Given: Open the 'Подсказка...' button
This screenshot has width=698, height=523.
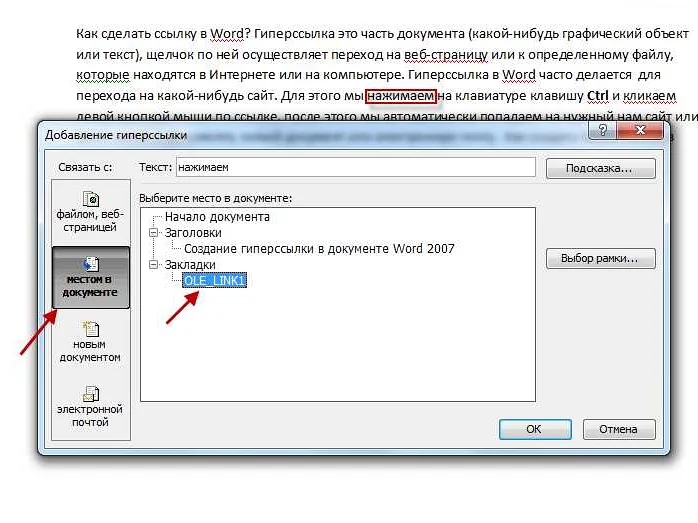Looking at the screenshot, I should pos(601,169).
